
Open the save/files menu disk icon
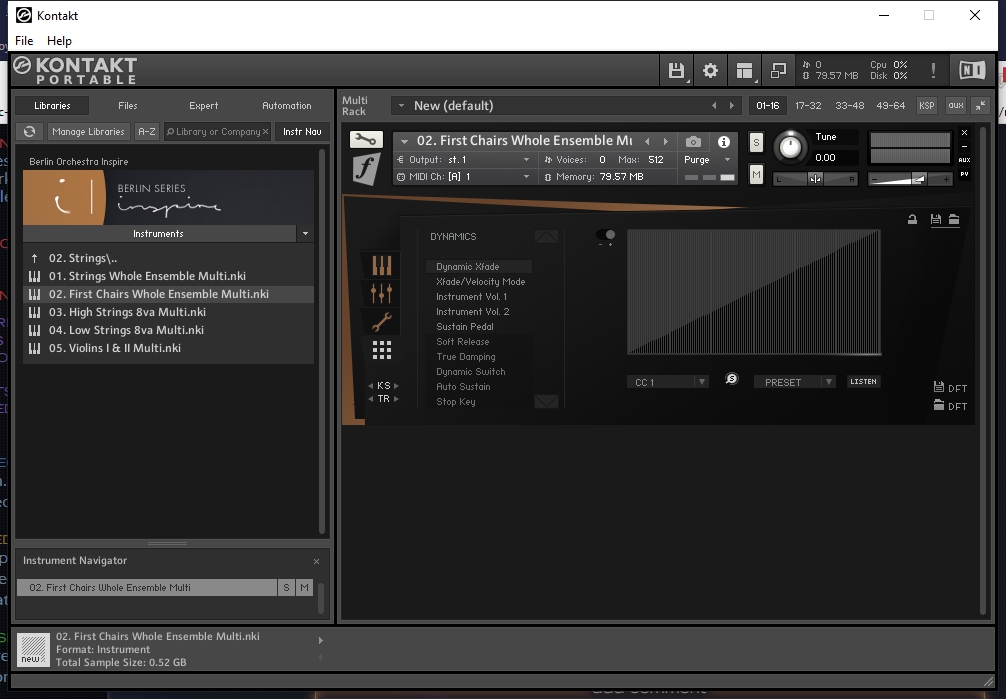(x=676, y=71)
